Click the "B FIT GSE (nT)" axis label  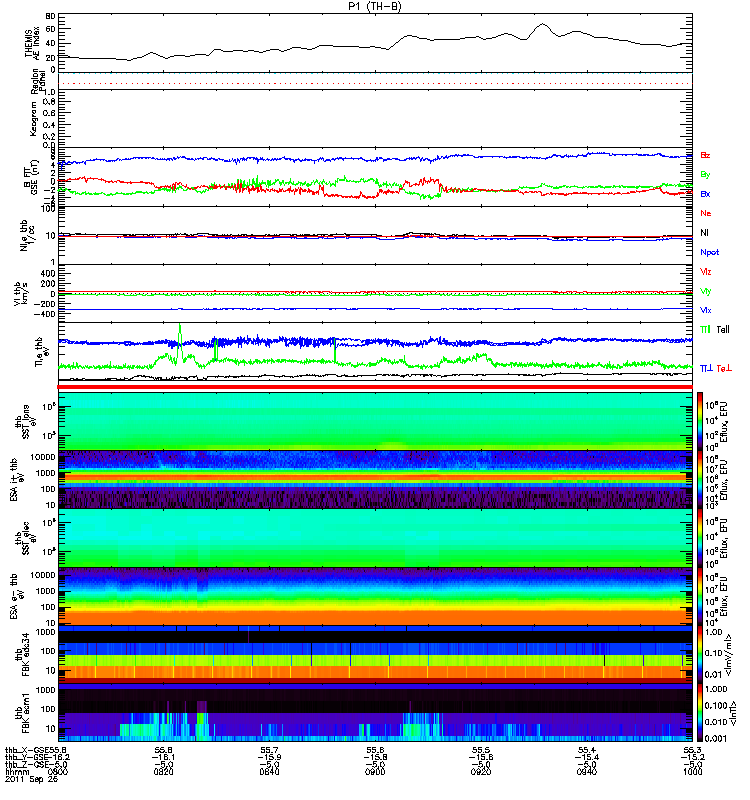(31, 177)
